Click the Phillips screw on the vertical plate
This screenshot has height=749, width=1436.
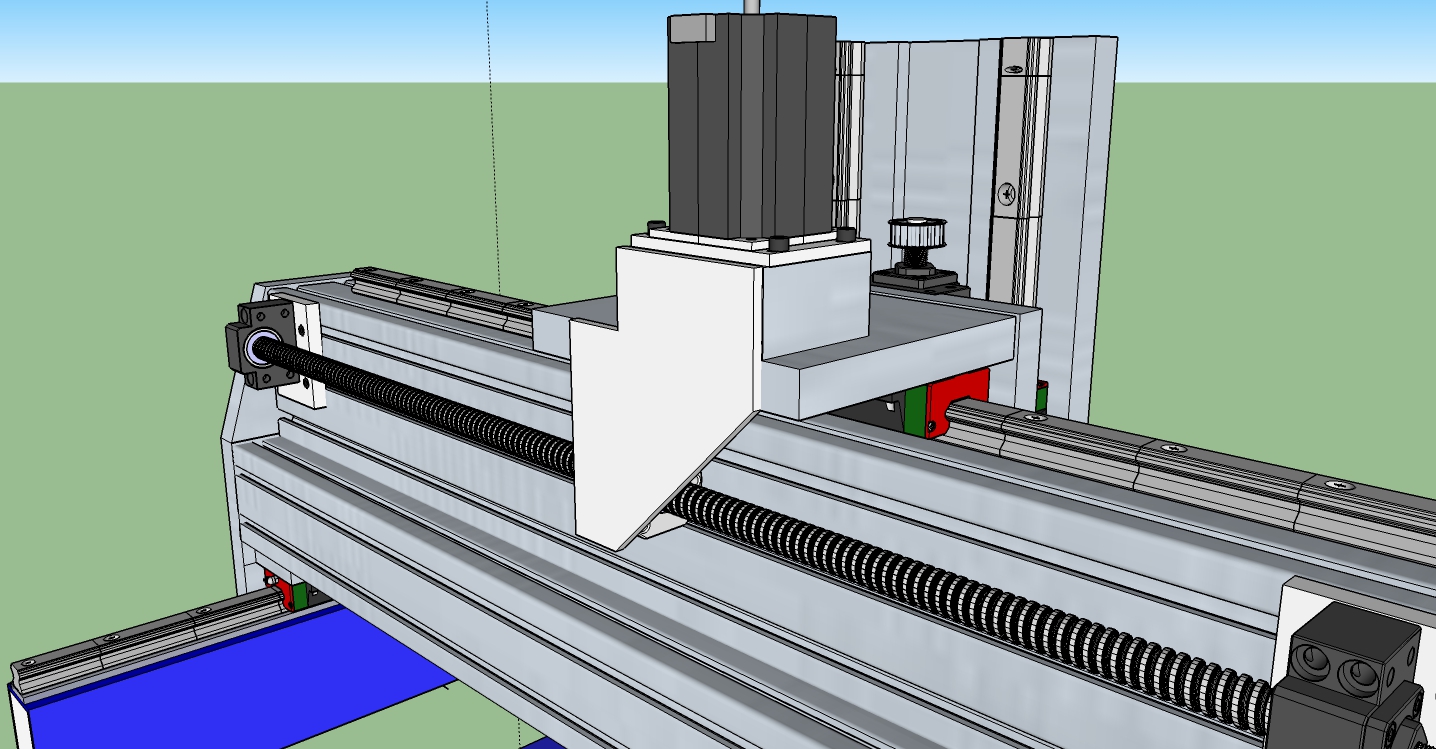pos(1006,192)
